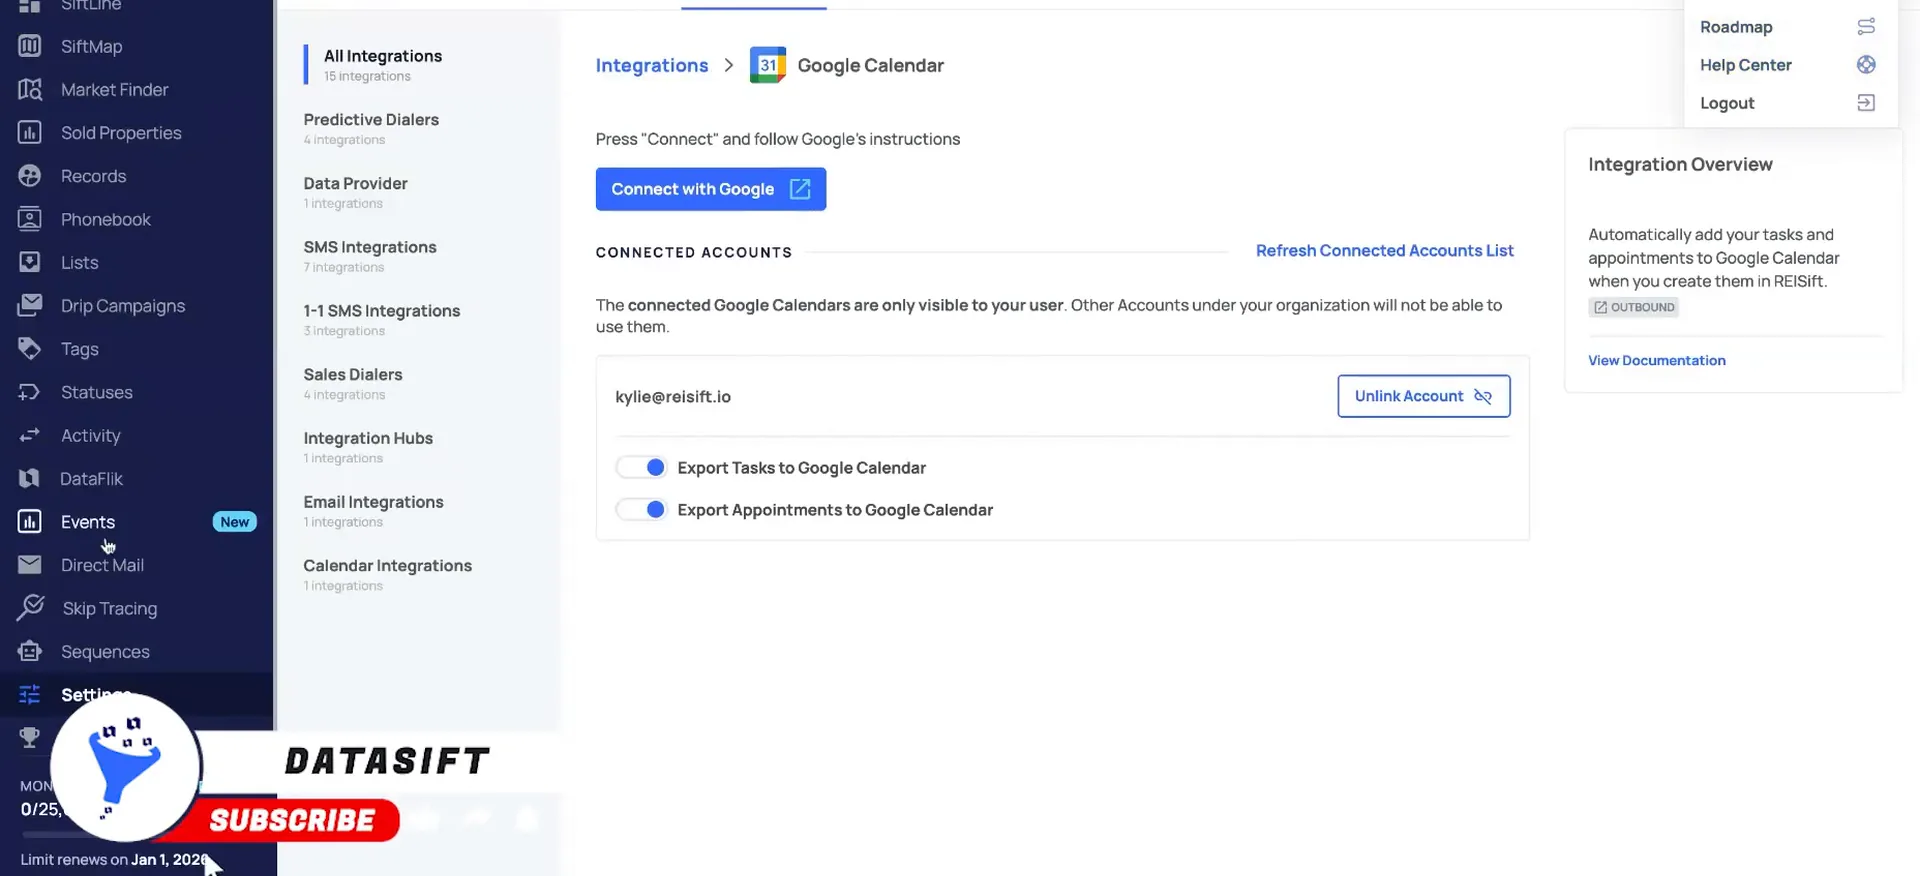Open the Sequences robot icon
This screenshot has height=876, width=1920.
[30, 651]
